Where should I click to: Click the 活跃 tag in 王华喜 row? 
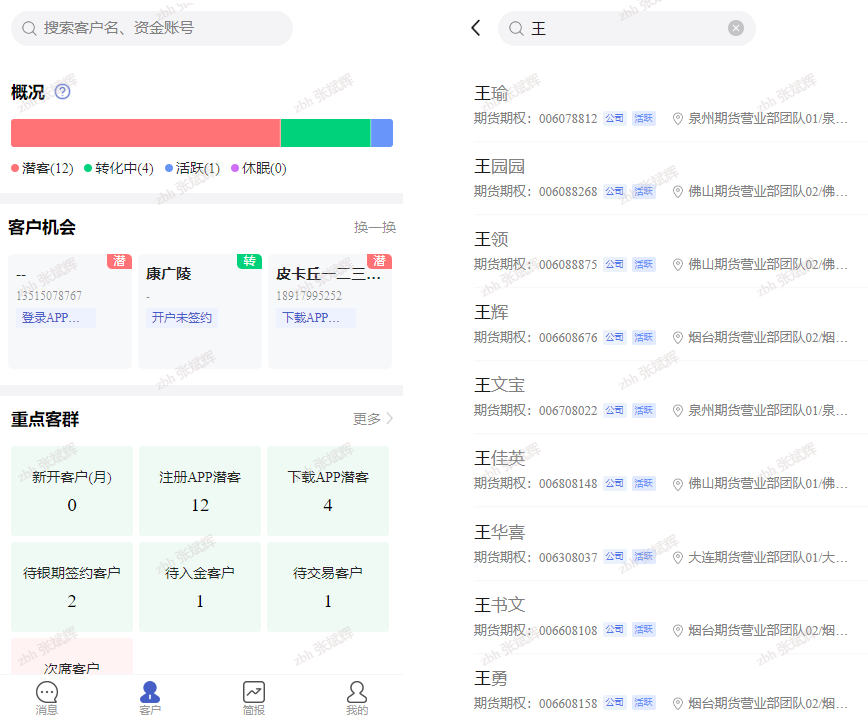644,556
